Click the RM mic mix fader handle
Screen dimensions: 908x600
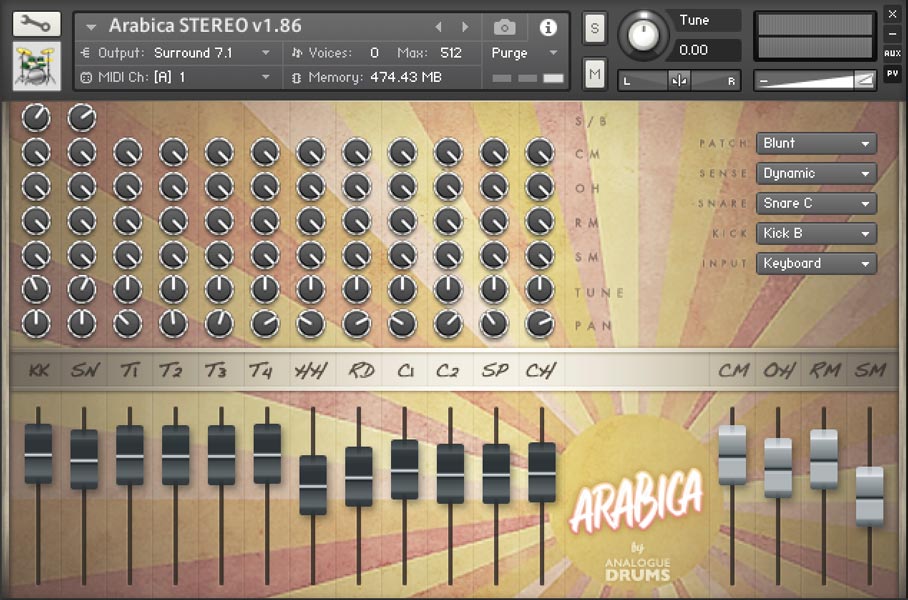824,459
